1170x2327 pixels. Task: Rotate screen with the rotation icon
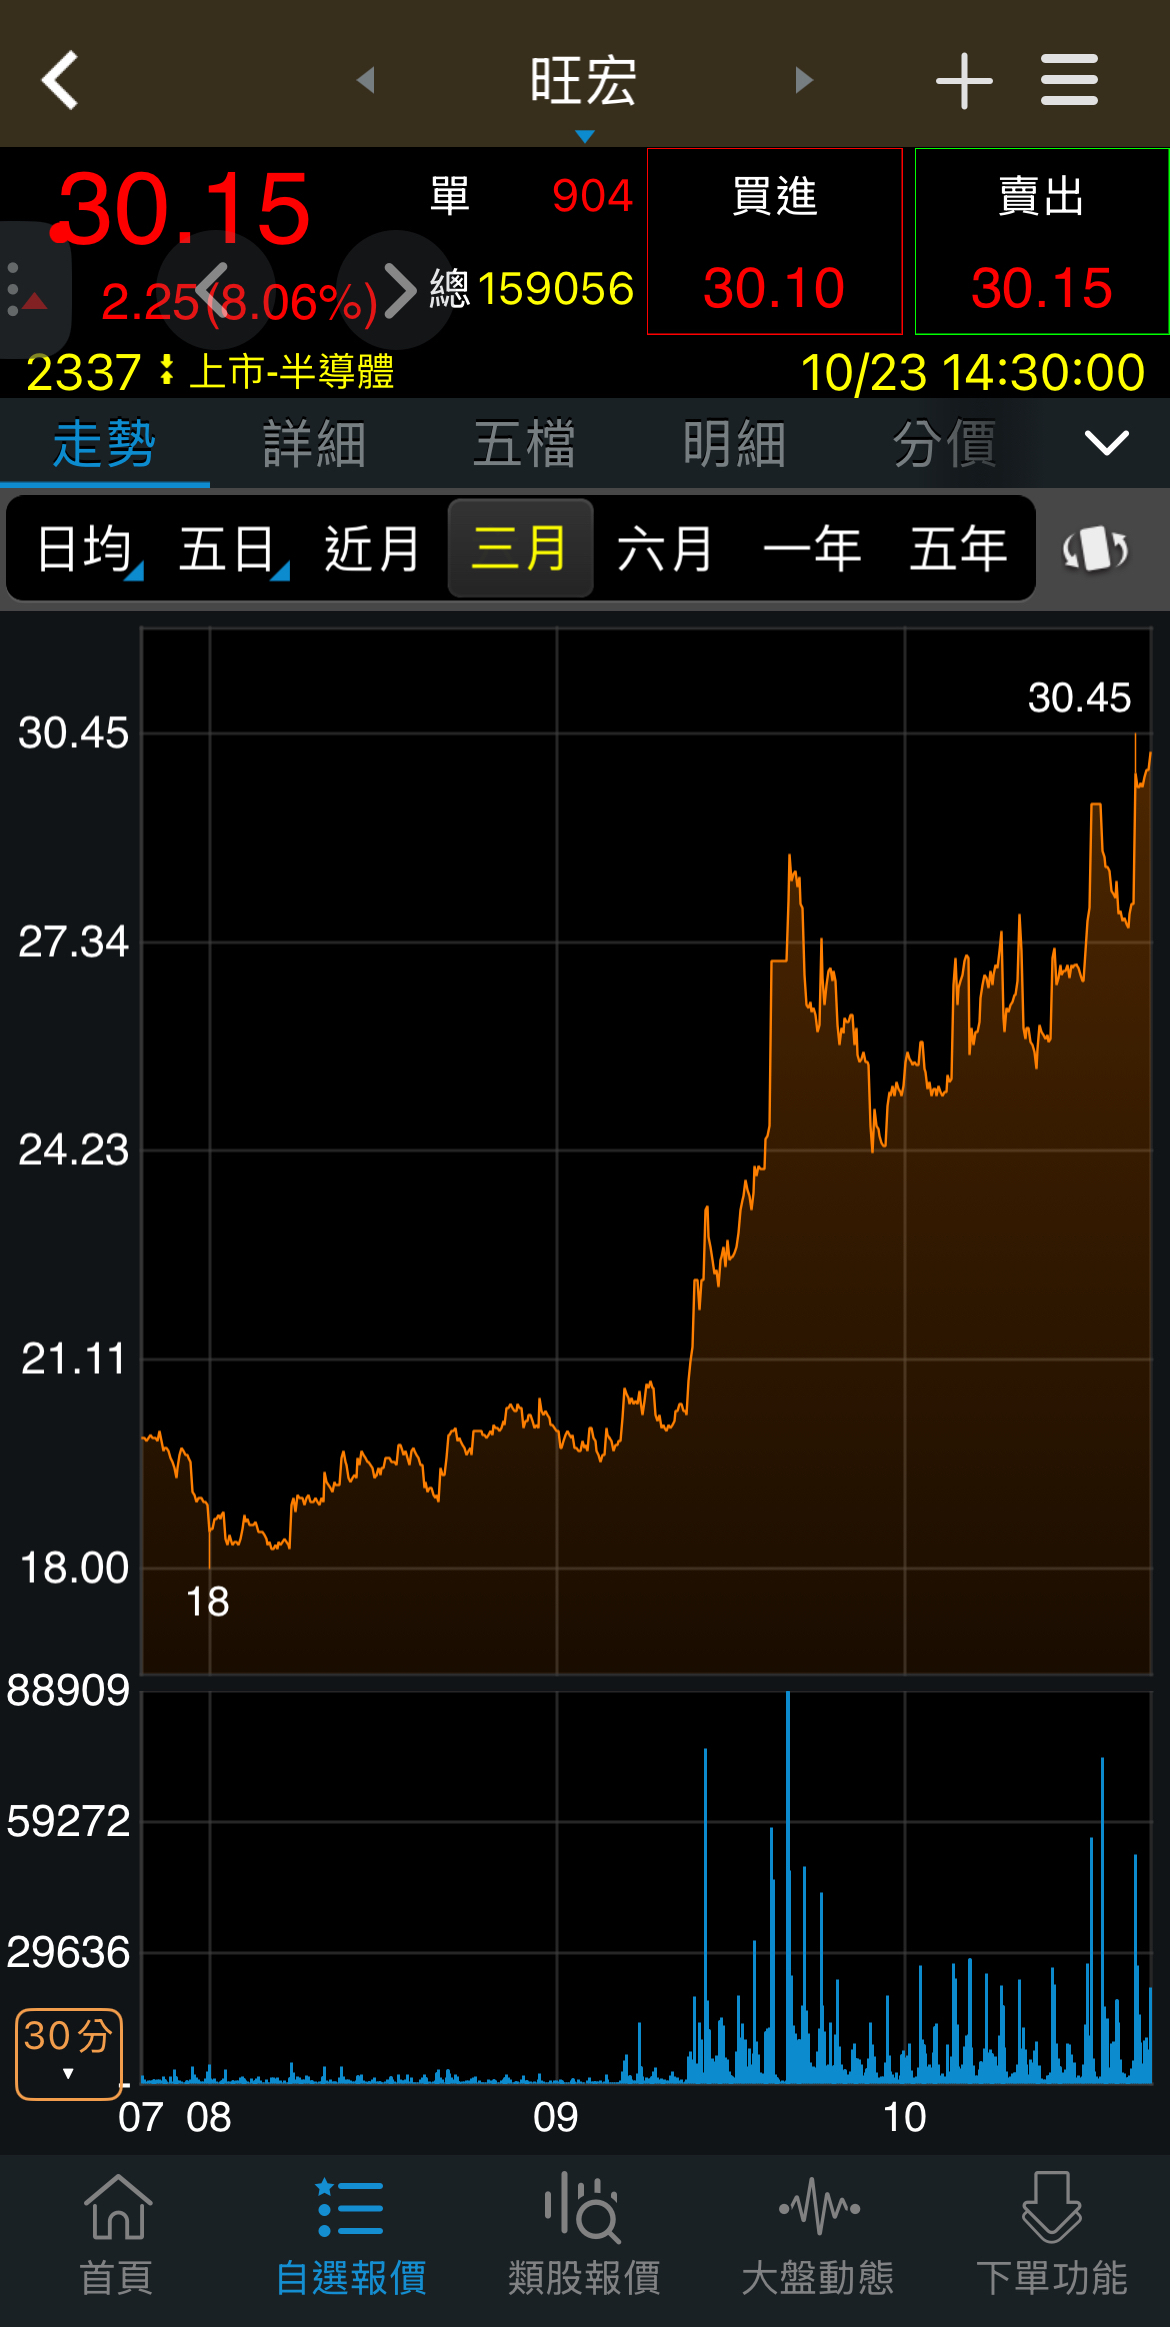(1096, 549)
